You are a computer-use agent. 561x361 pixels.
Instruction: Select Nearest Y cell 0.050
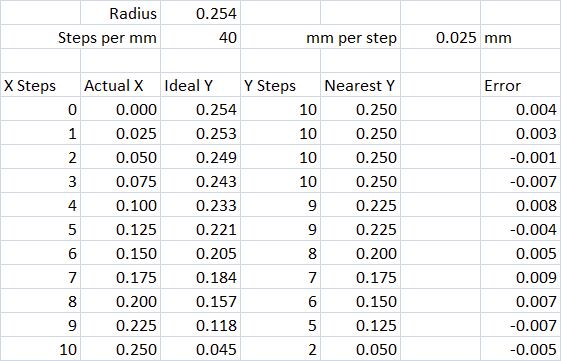(x=361, y=348)
